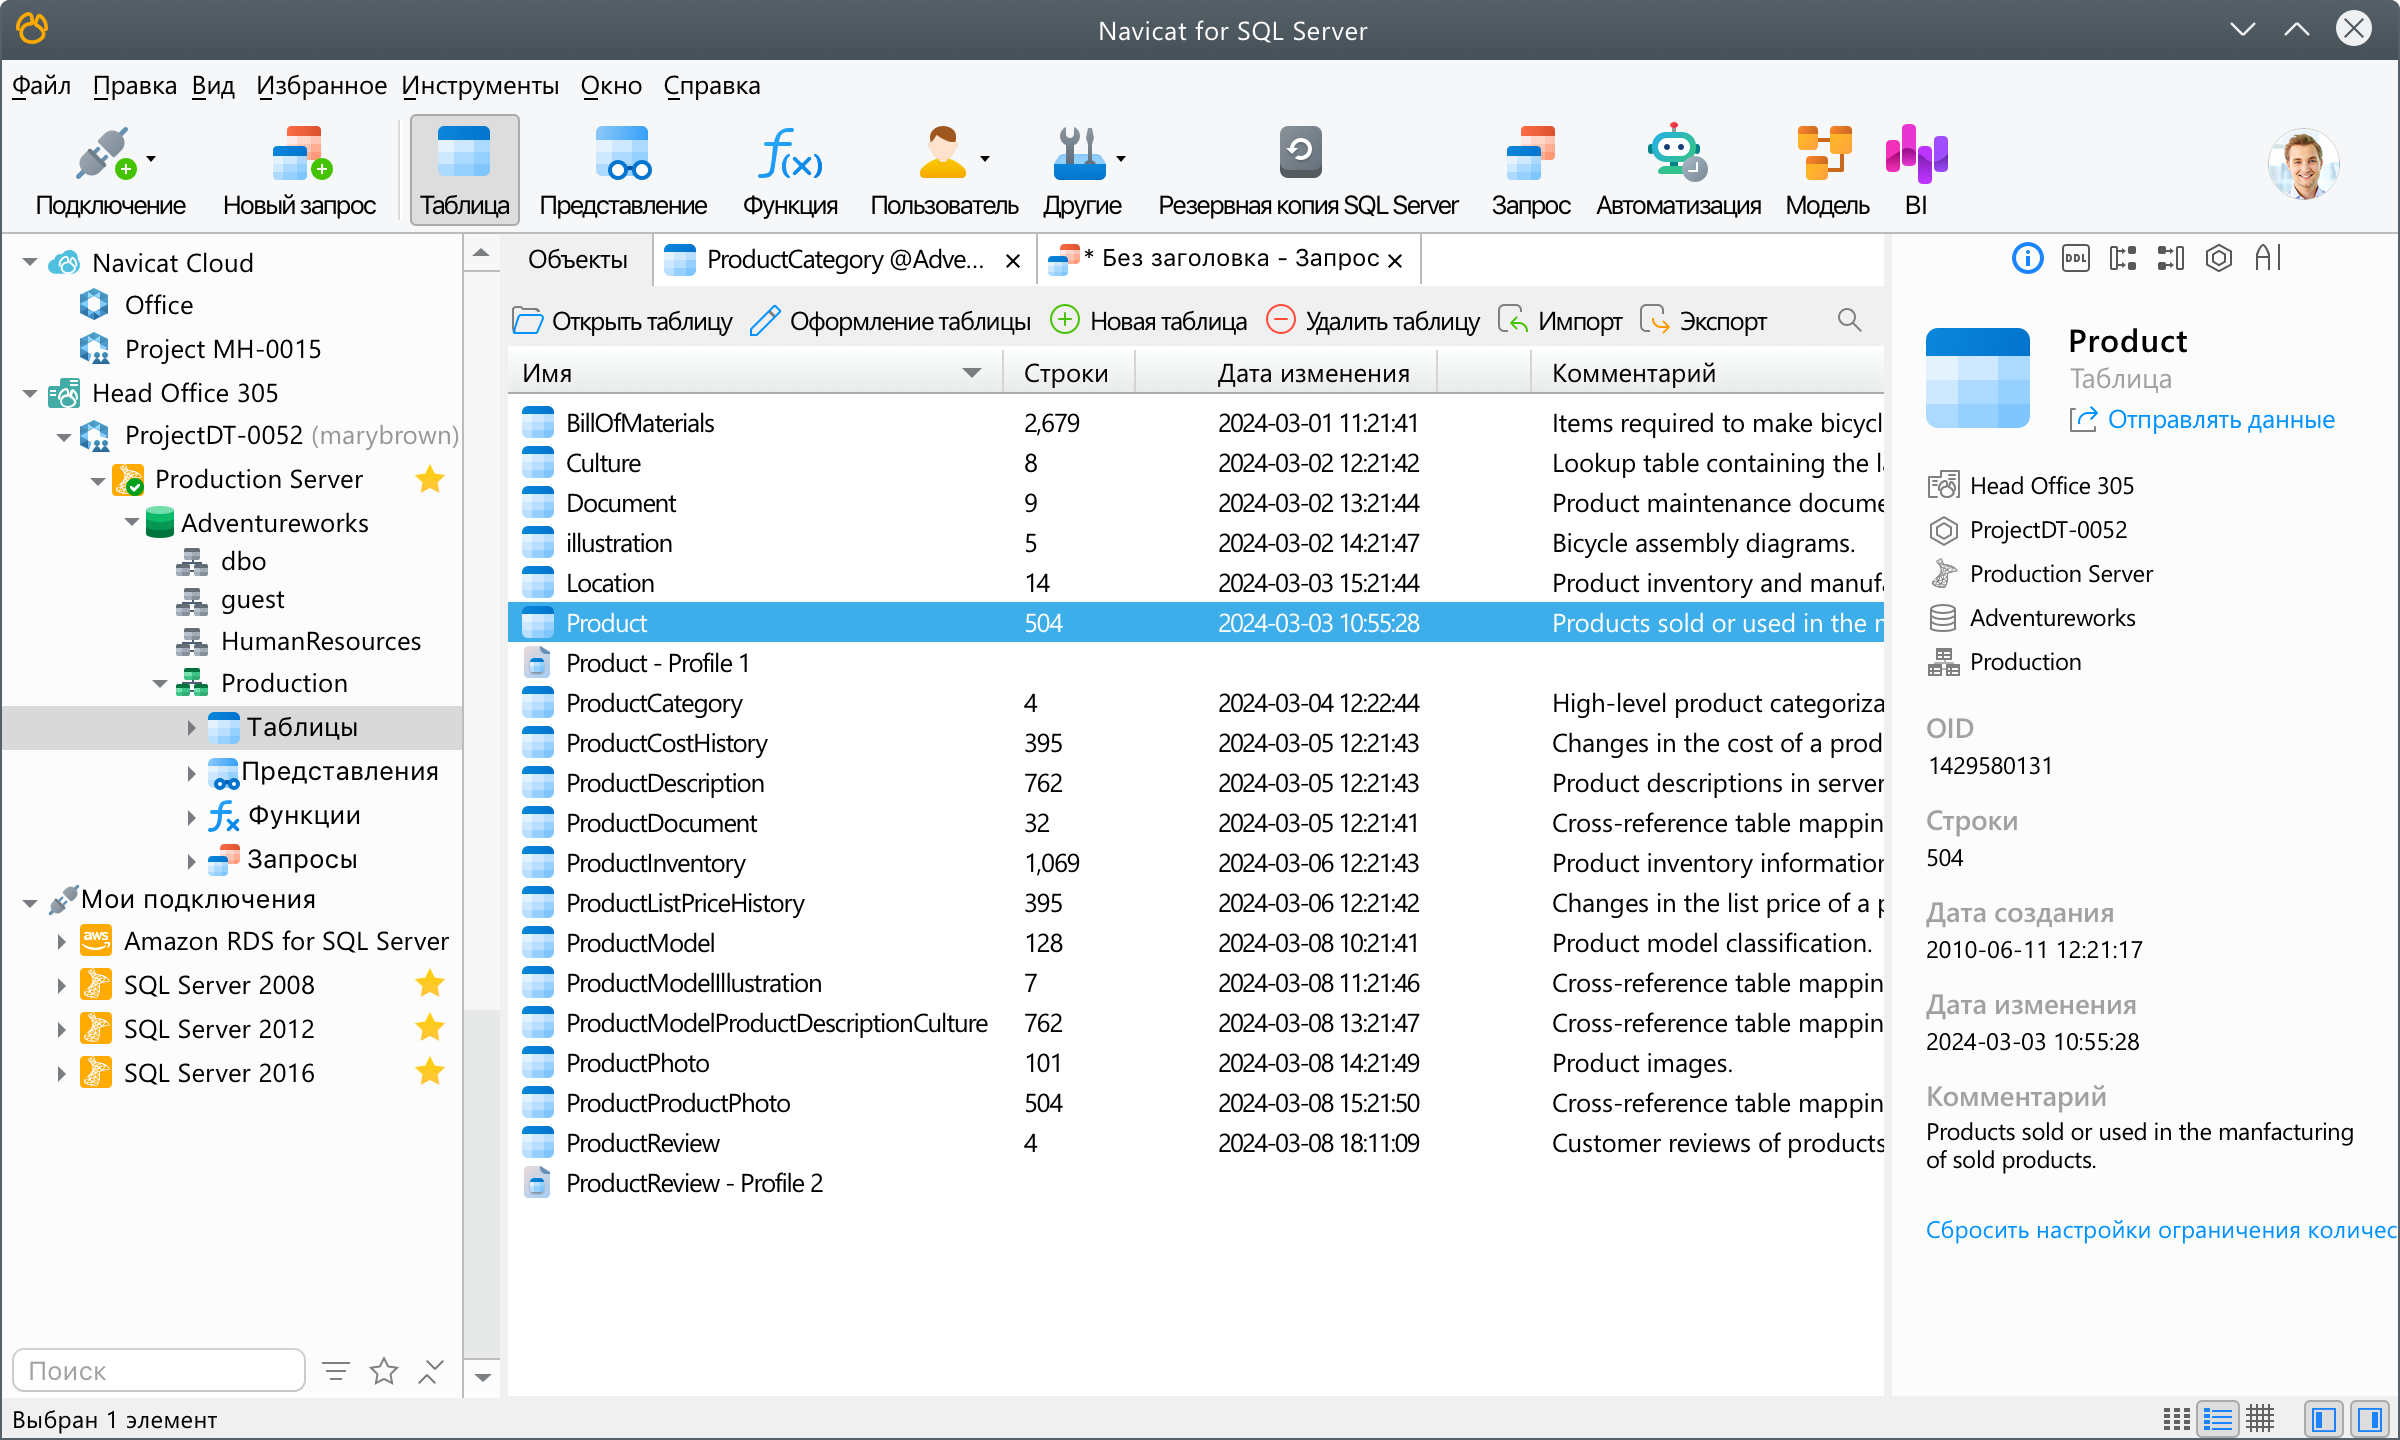Click Удалить таблицу button

1372,320
